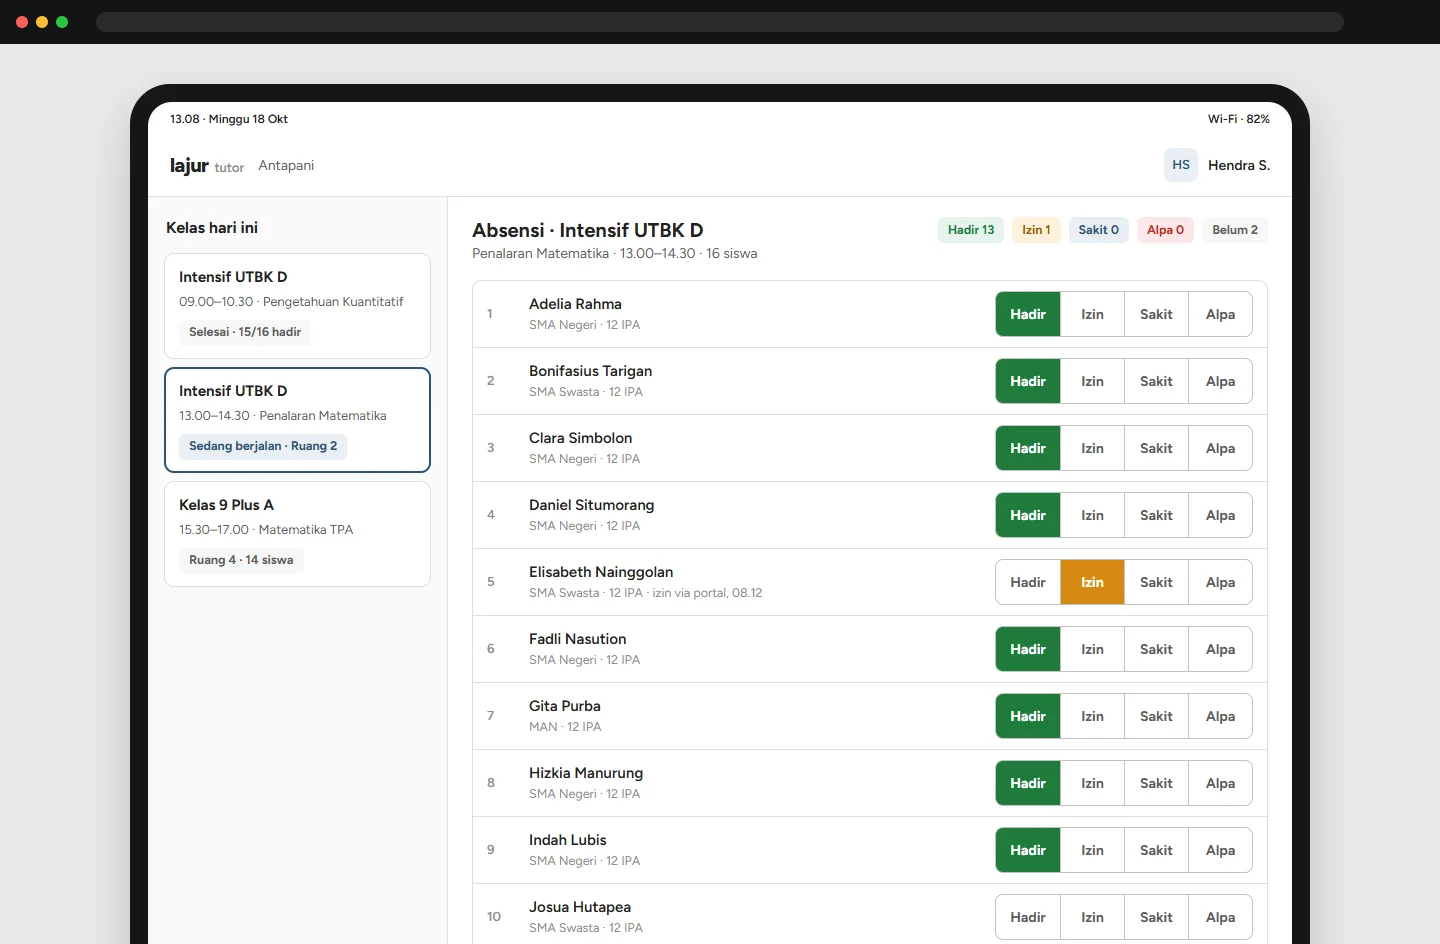Click the HS avatar badge
Image resolution: width=1440 pixels, height=944 pixels.
tap(1180, 165)
